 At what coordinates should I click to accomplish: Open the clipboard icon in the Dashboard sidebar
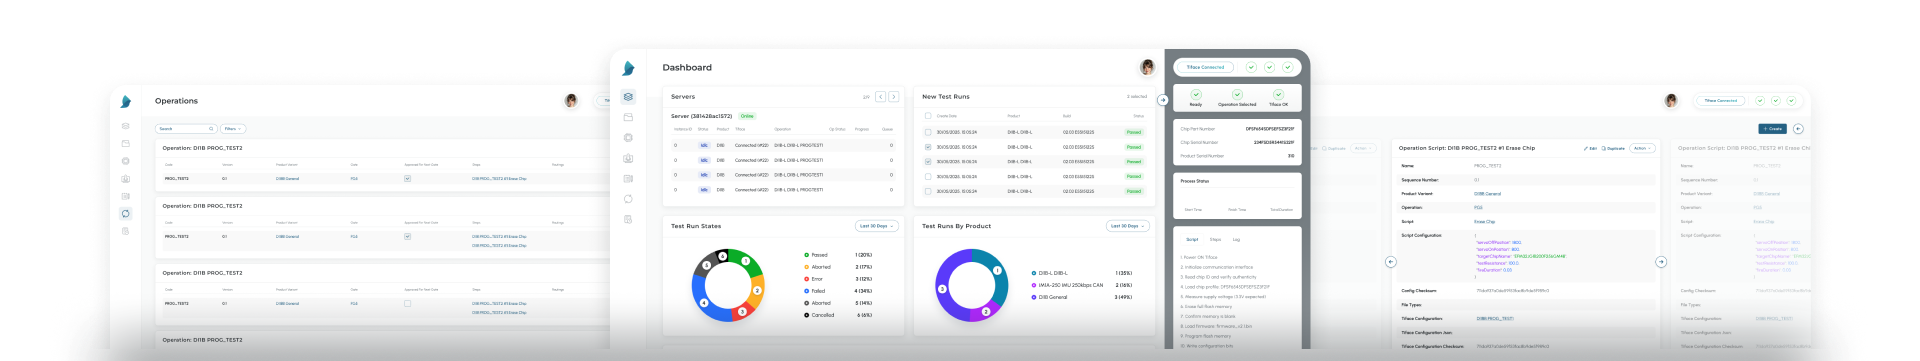[628, 219]
